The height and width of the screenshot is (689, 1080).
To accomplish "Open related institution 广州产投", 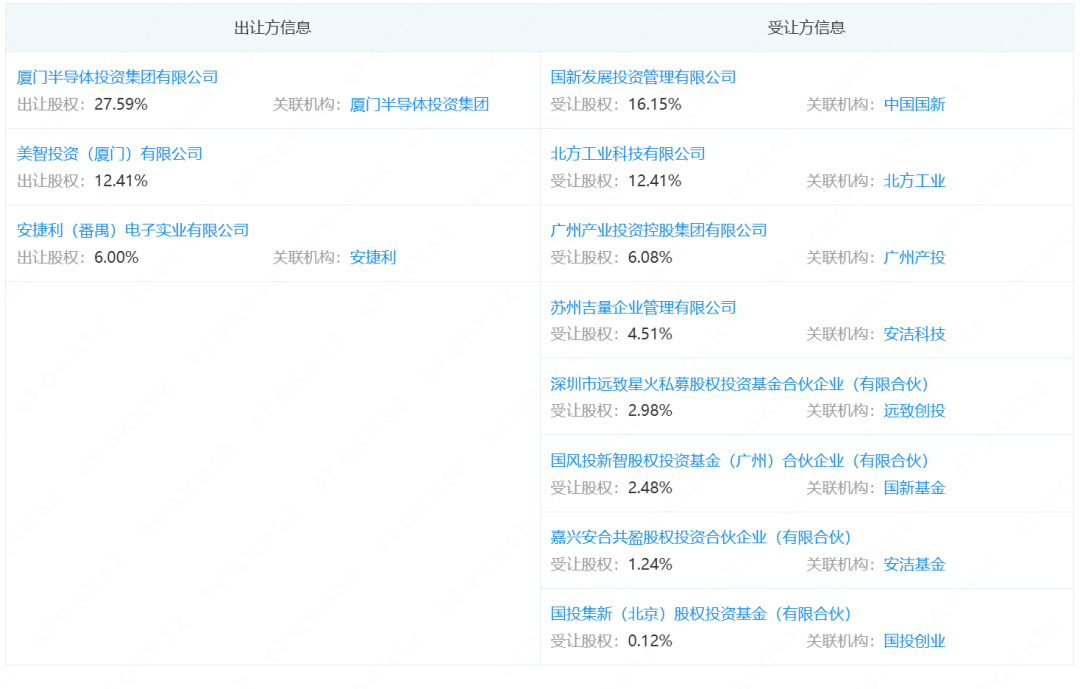I will click(x=915, y=257).
